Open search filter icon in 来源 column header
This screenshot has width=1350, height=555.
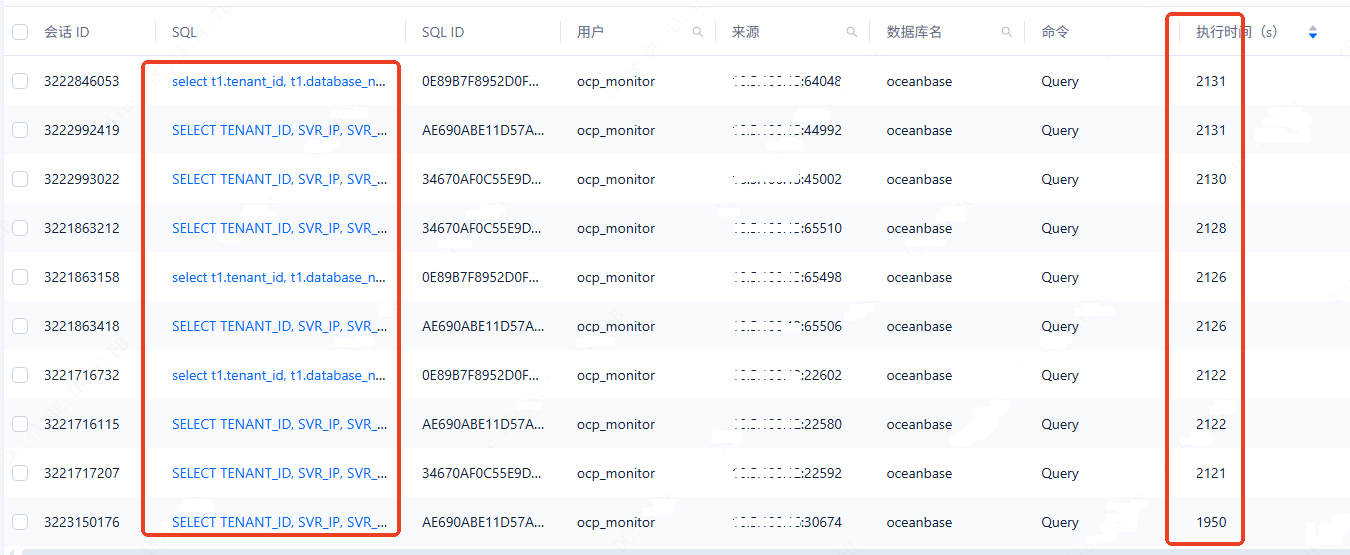click(x=852, y=32)
